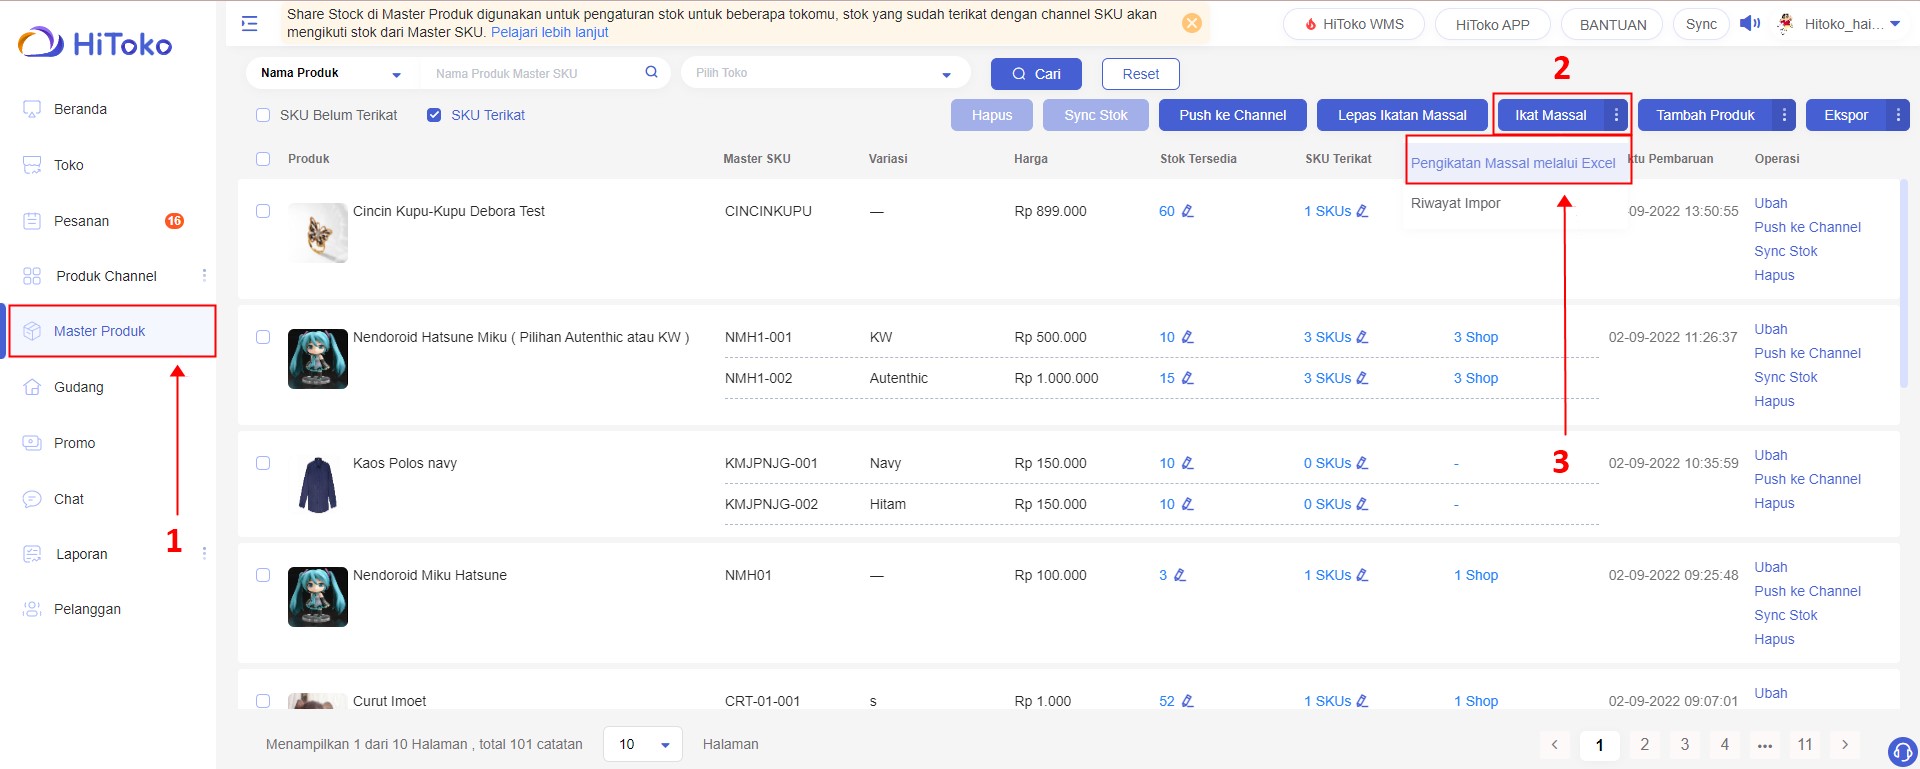Edit linked SKUs icon for KMJPNJG-001
This screenshot has width=1920, height=769.
click(x=1362, y=463)
